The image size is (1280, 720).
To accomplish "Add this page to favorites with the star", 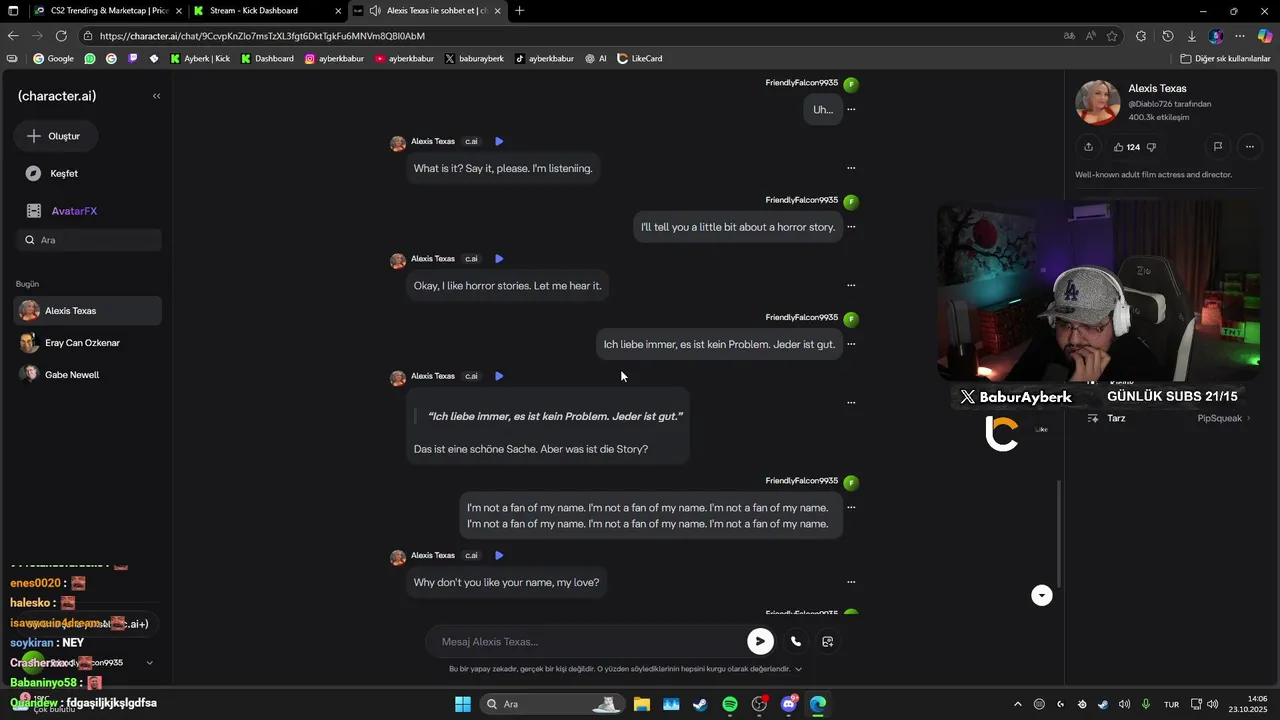I will pyautogui.click(x=1112, y=36).
